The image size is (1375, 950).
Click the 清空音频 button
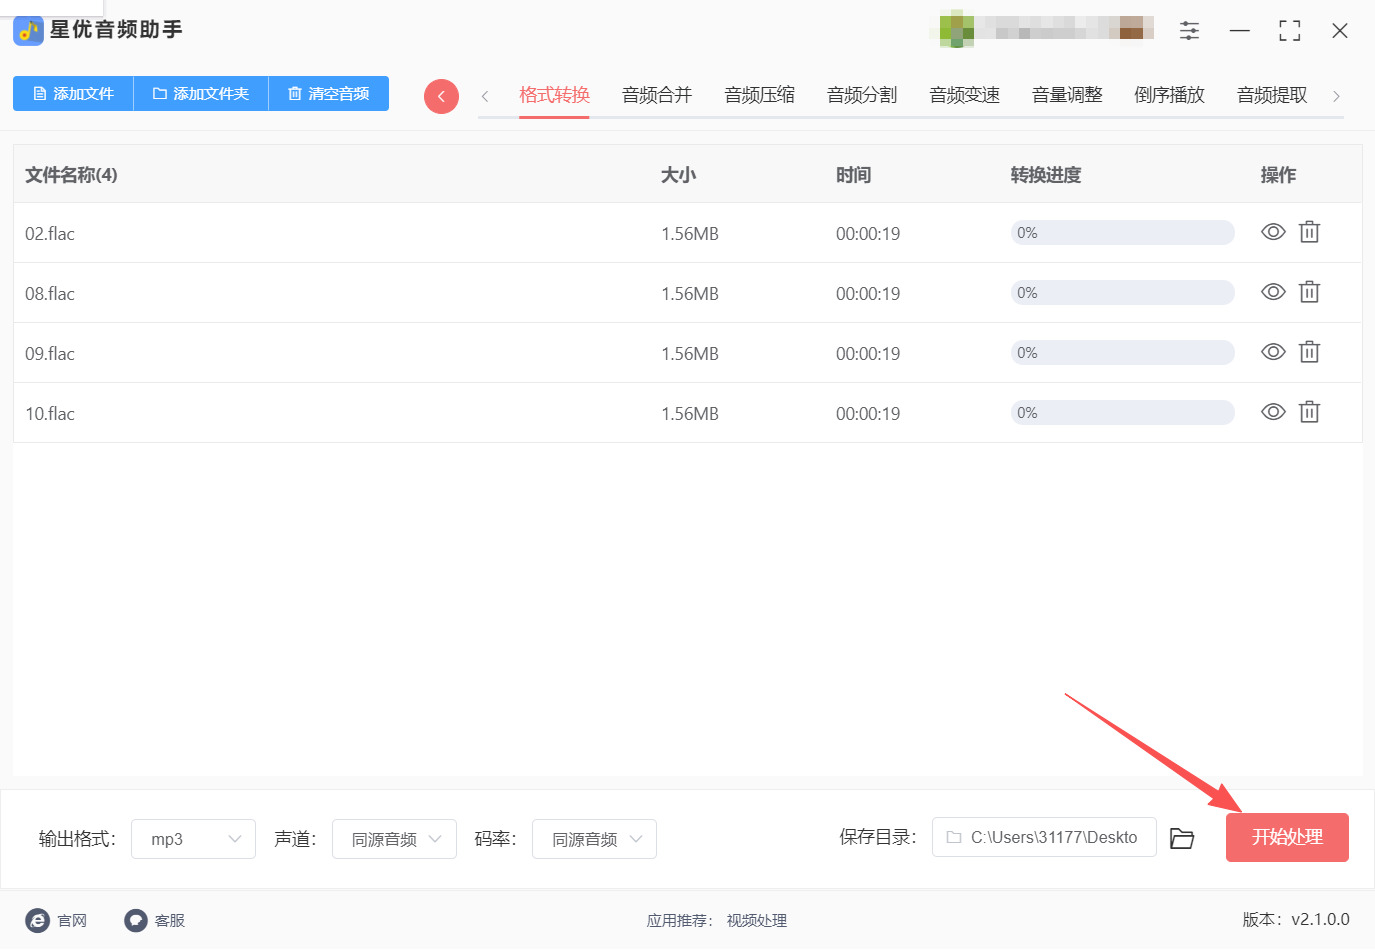tap(329, 93)
